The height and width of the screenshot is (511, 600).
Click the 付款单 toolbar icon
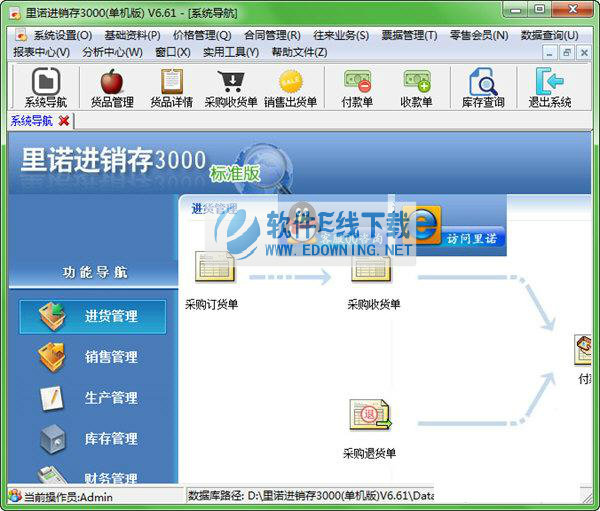tap(357, 82)
